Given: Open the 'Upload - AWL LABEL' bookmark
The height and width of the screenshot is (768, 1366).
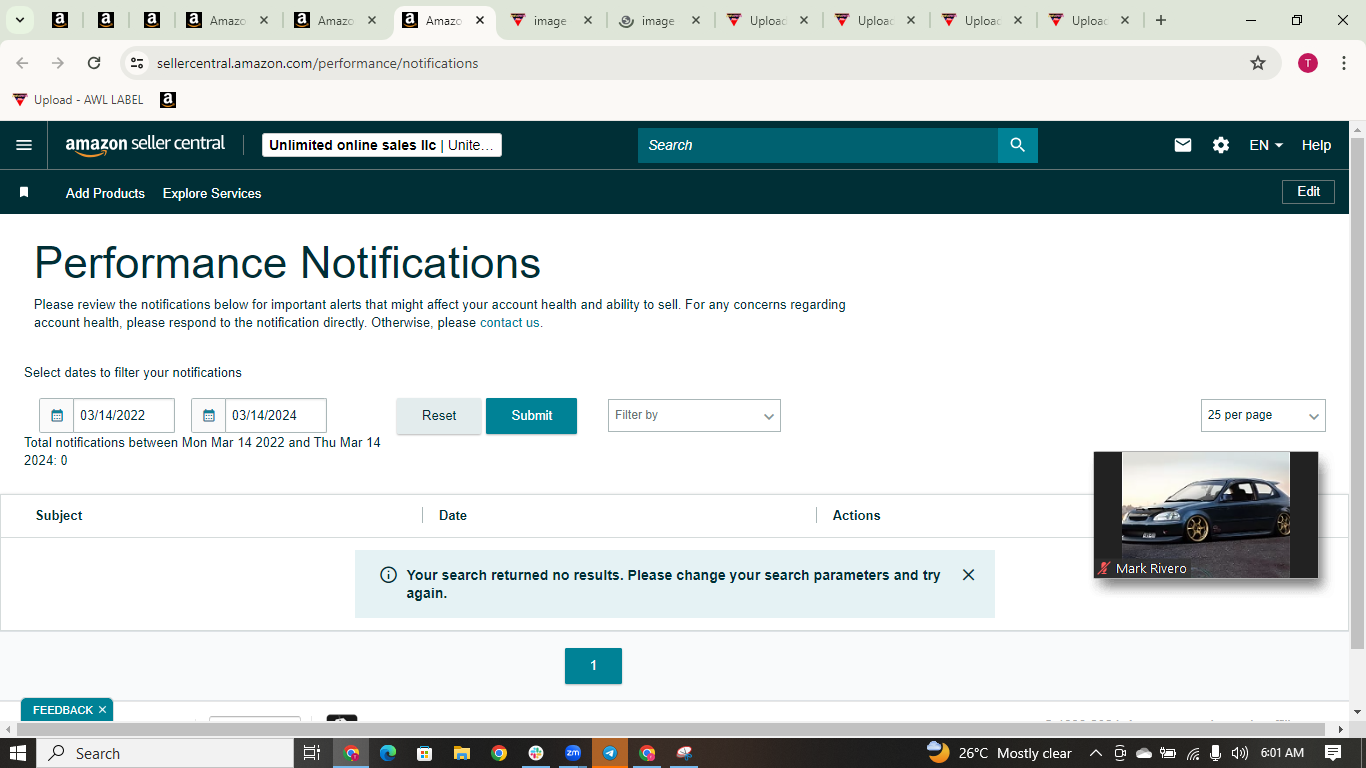Looking at the screenshot, I should (78, 100).
